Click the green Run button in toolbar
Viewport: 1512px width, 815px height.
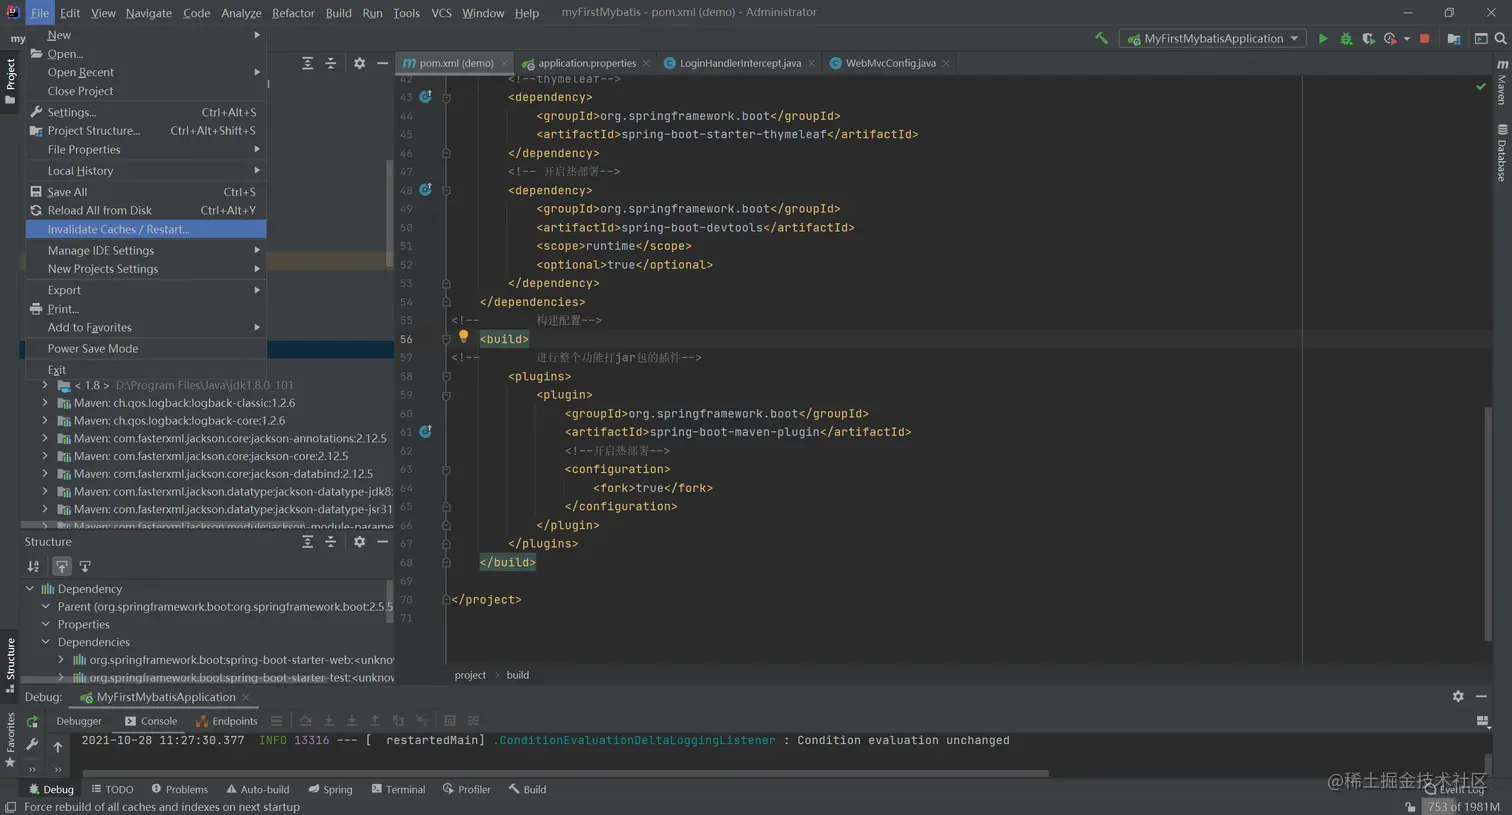click(x=1323, y=38)
